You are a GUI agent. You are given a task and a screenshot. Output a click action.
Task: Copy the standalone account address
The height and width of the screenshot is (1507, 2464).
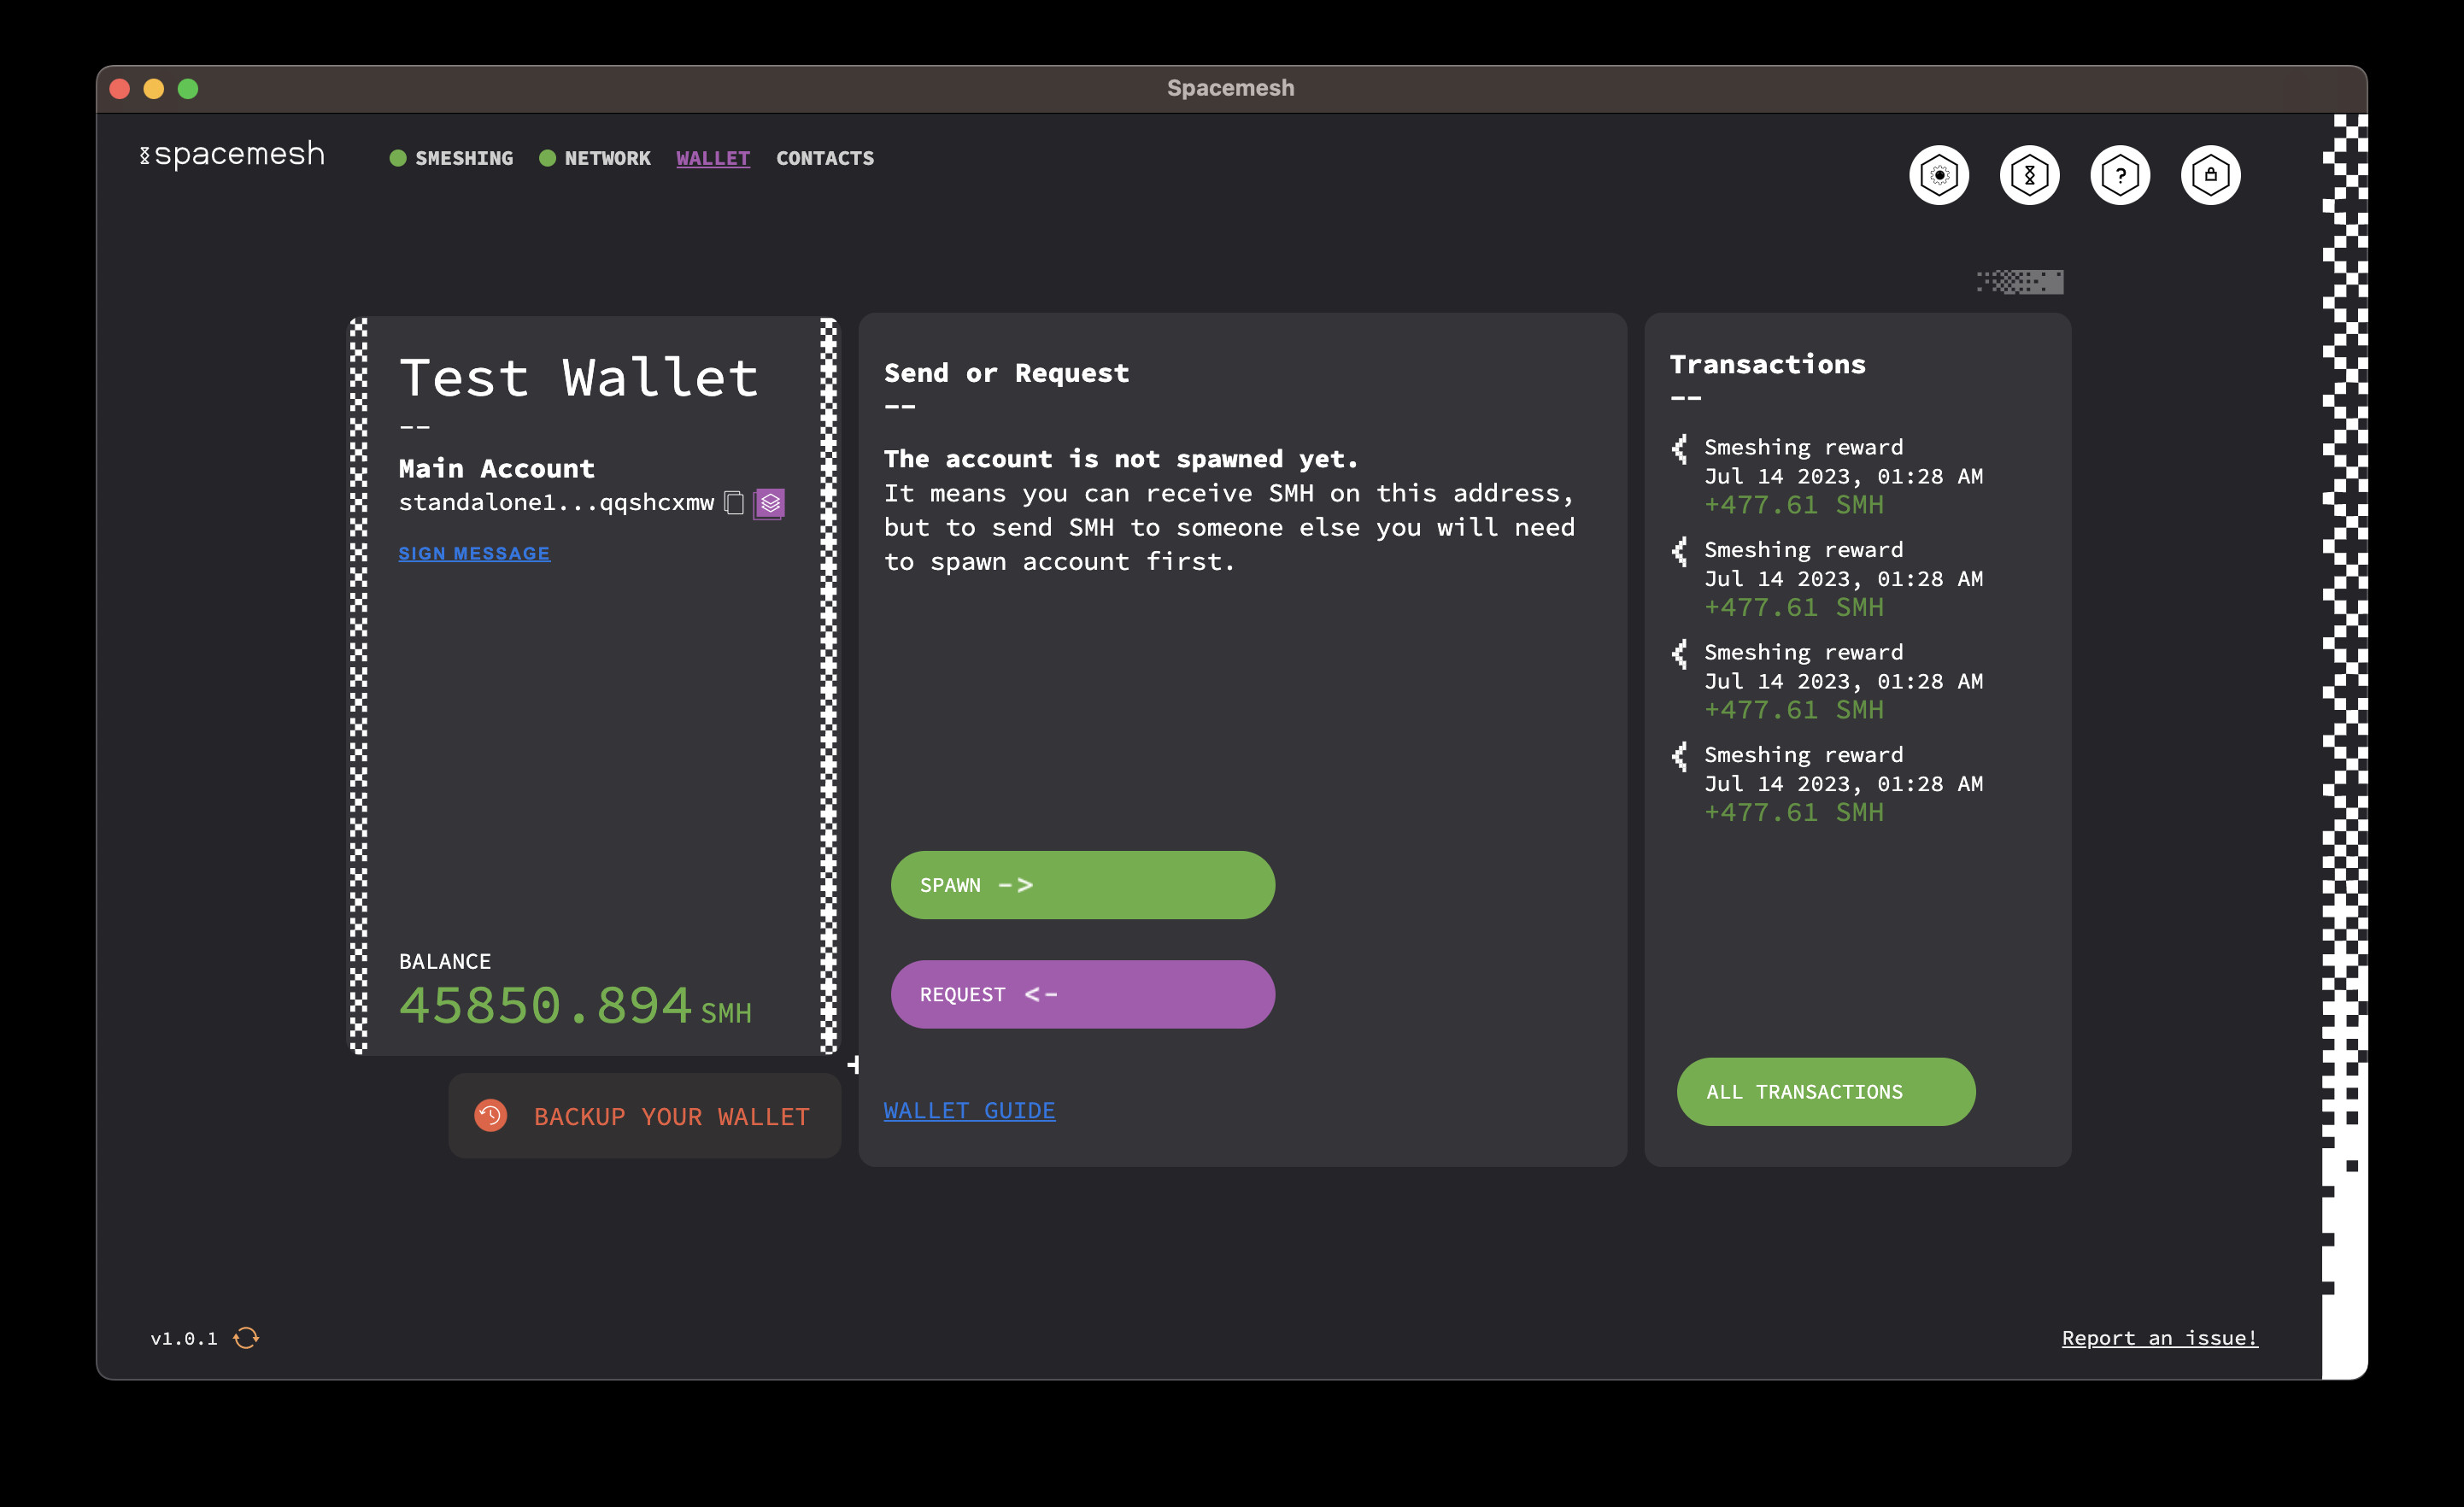pyautogui.click(x=734, y=502)
